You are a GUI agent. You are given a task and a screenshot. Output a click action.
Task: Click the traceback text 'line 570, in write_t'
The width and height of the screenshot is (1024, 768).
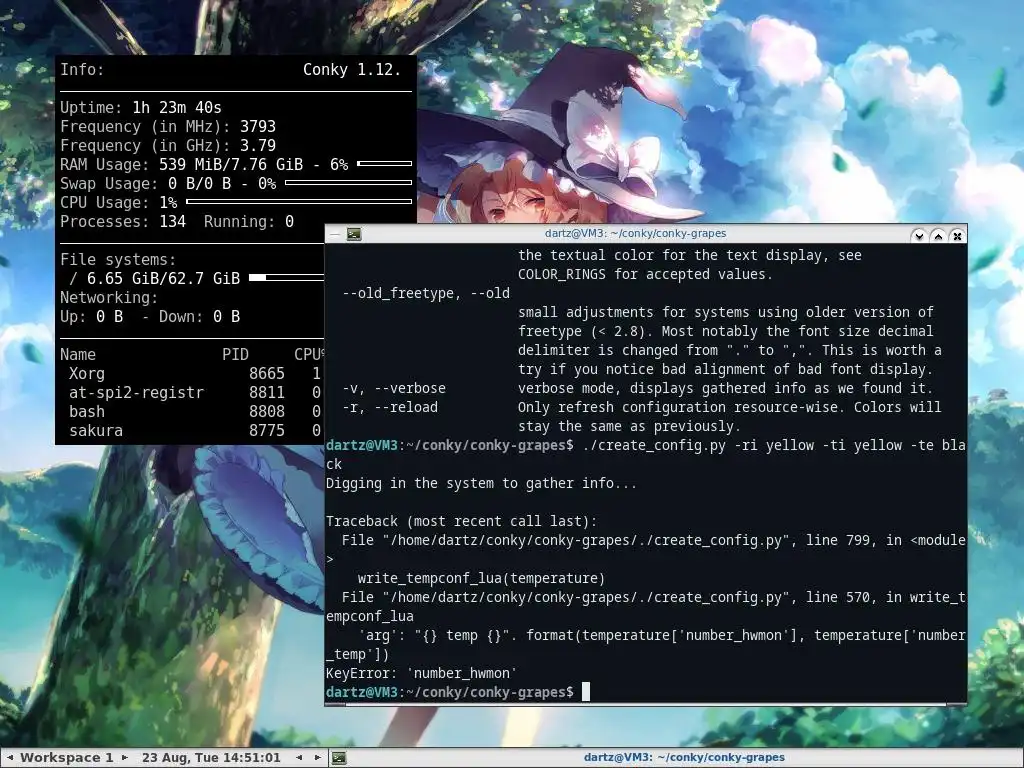coord(886,597)
